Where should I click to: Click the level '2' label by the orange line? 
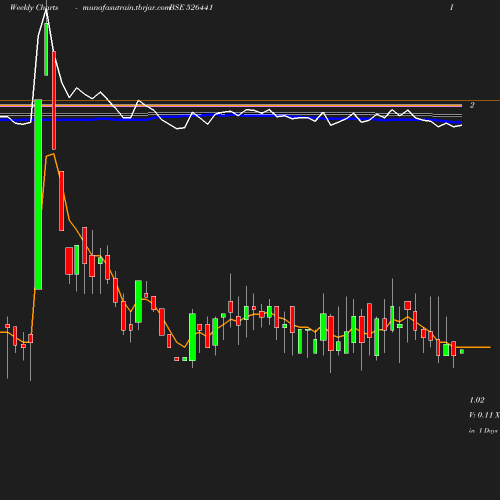pos(472,105)
